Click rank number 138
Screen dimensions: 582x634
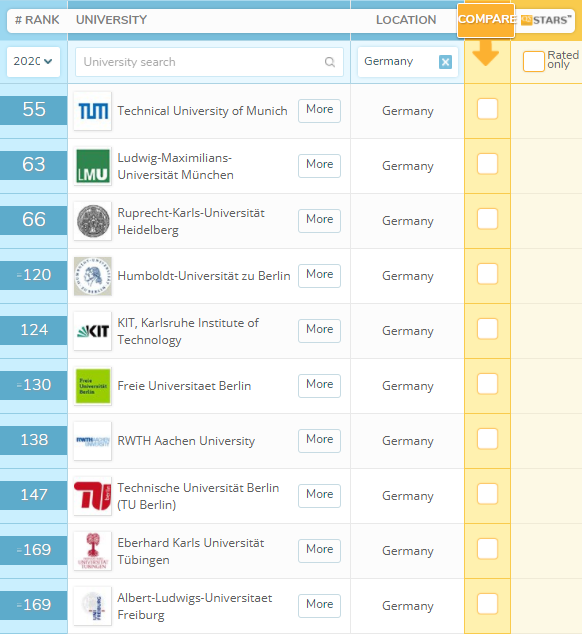34,440
